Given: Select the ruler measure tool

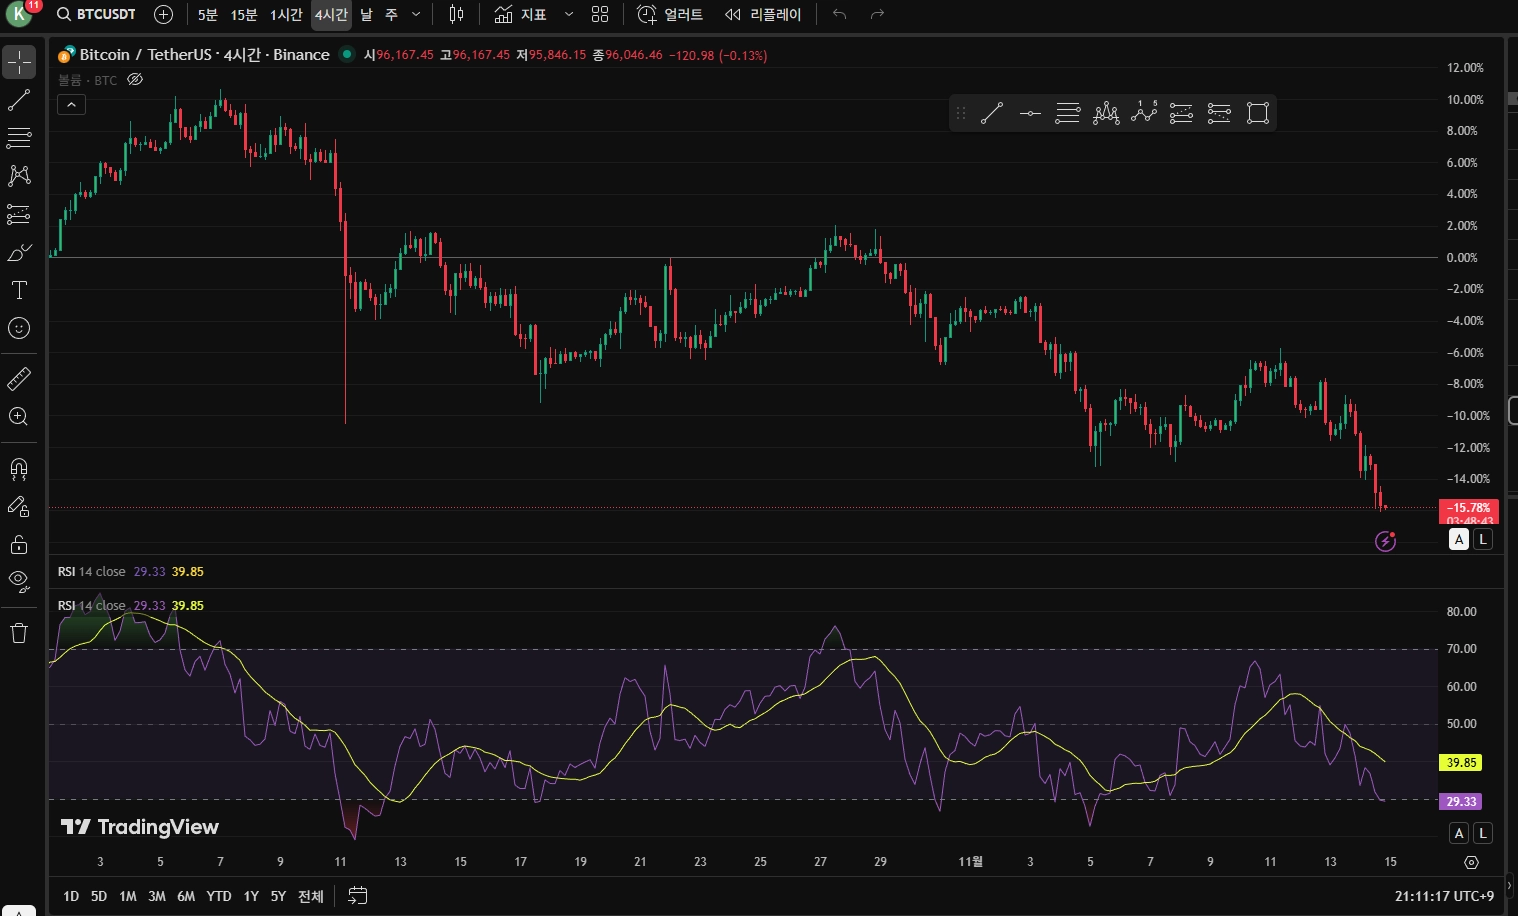Looking at the screenshot, I should tap(19, 379).
